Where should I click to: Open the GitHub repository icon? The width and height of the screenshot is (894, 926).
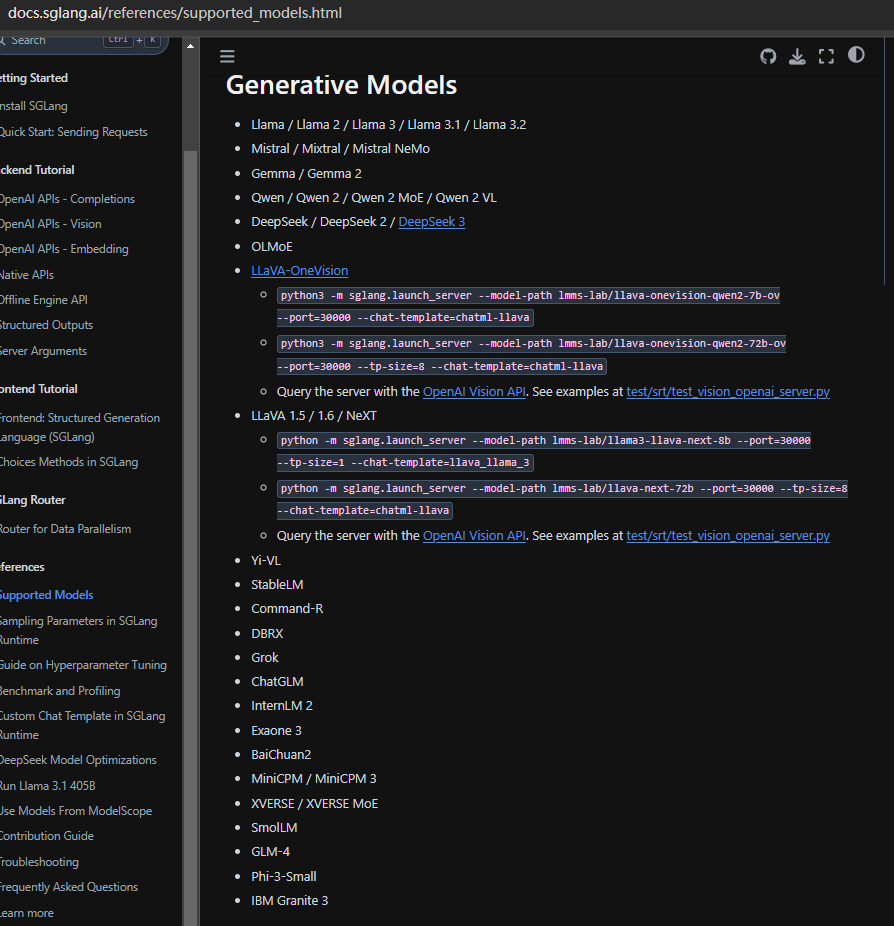pos(768,56)
